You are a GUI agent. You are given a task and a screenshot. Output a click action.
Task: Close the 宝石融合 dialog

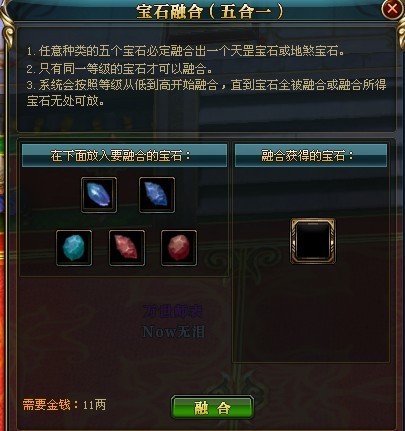[x=392, y=9]
